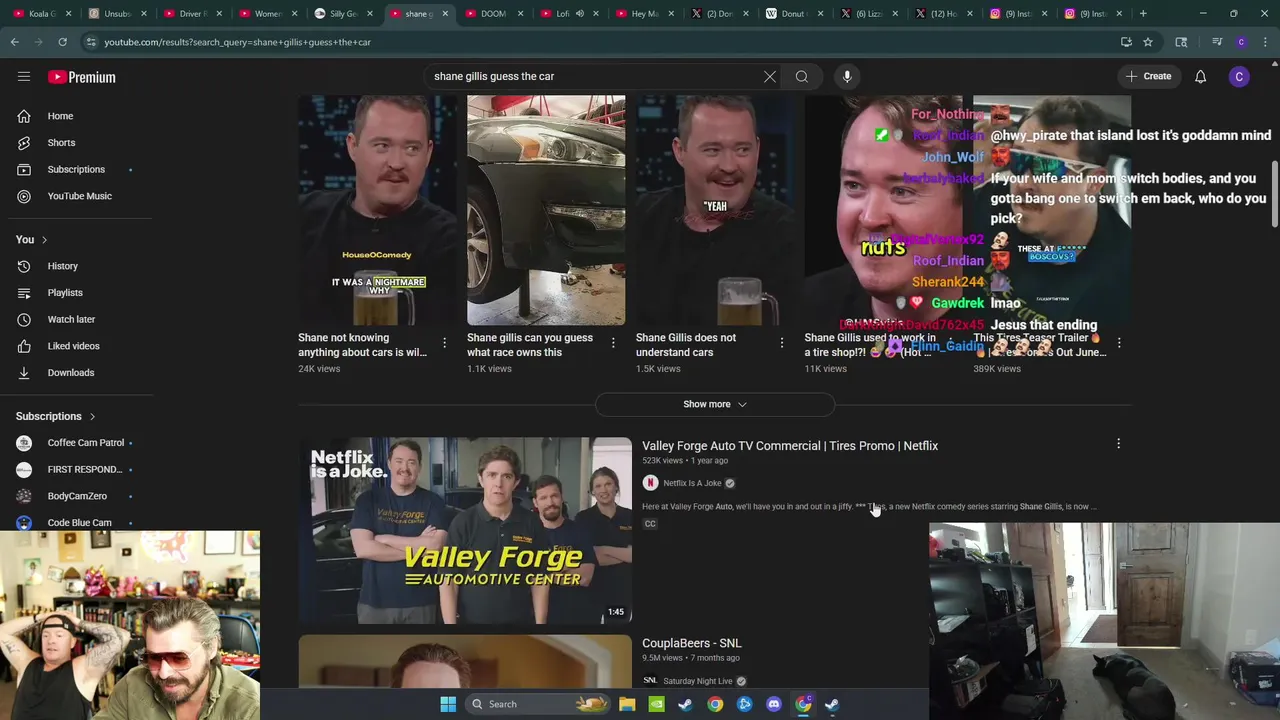Open Valley Forge Auto TV Commercial title link
Viewport: 1280px width, 720px height.
tap(790, 446)
